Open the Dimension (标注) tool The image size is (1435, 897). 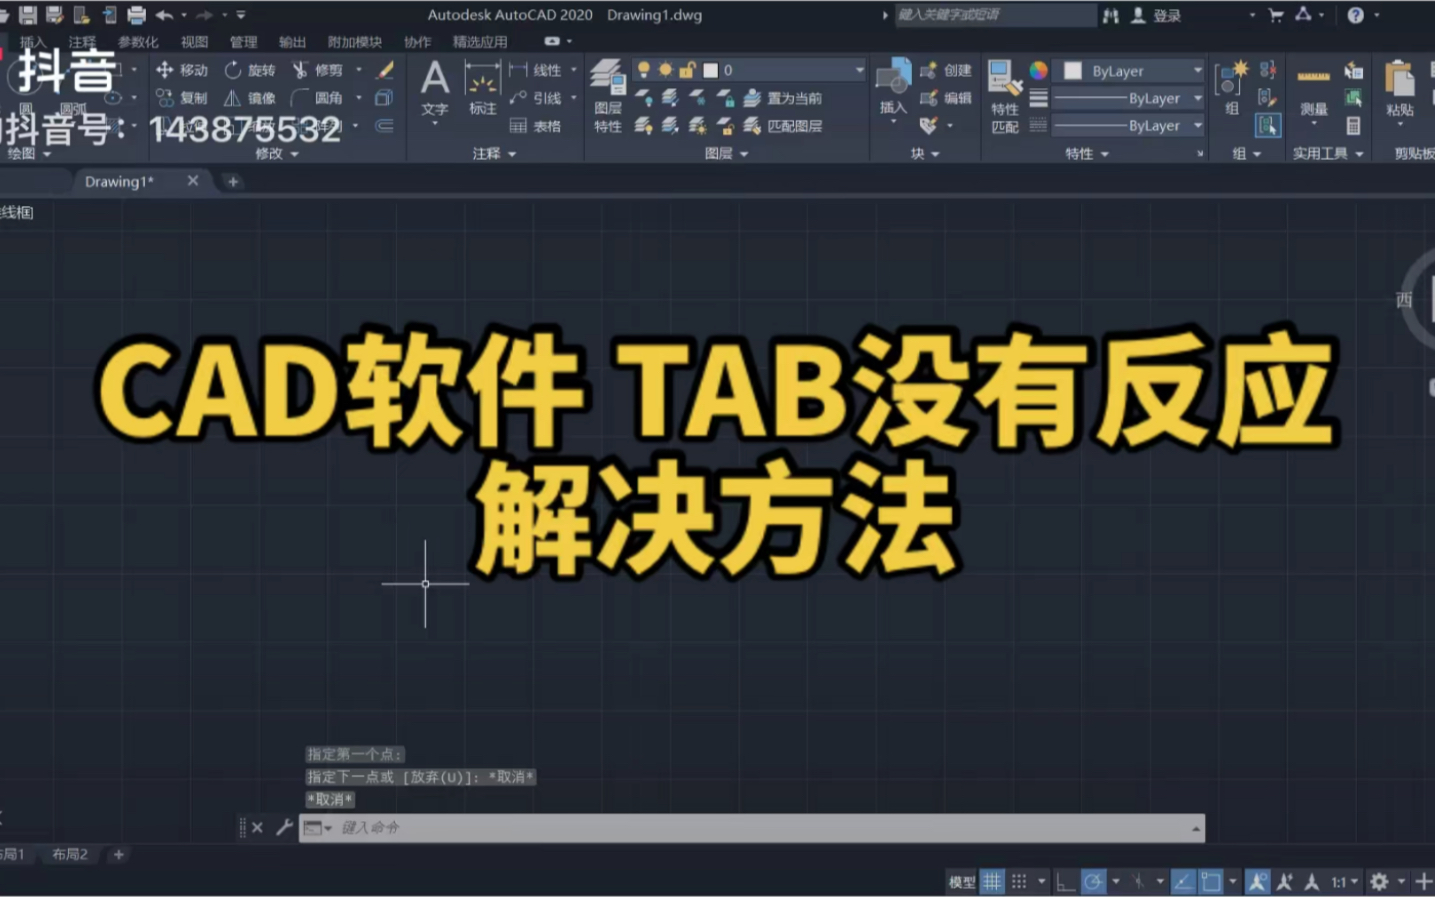pos(482,90)
